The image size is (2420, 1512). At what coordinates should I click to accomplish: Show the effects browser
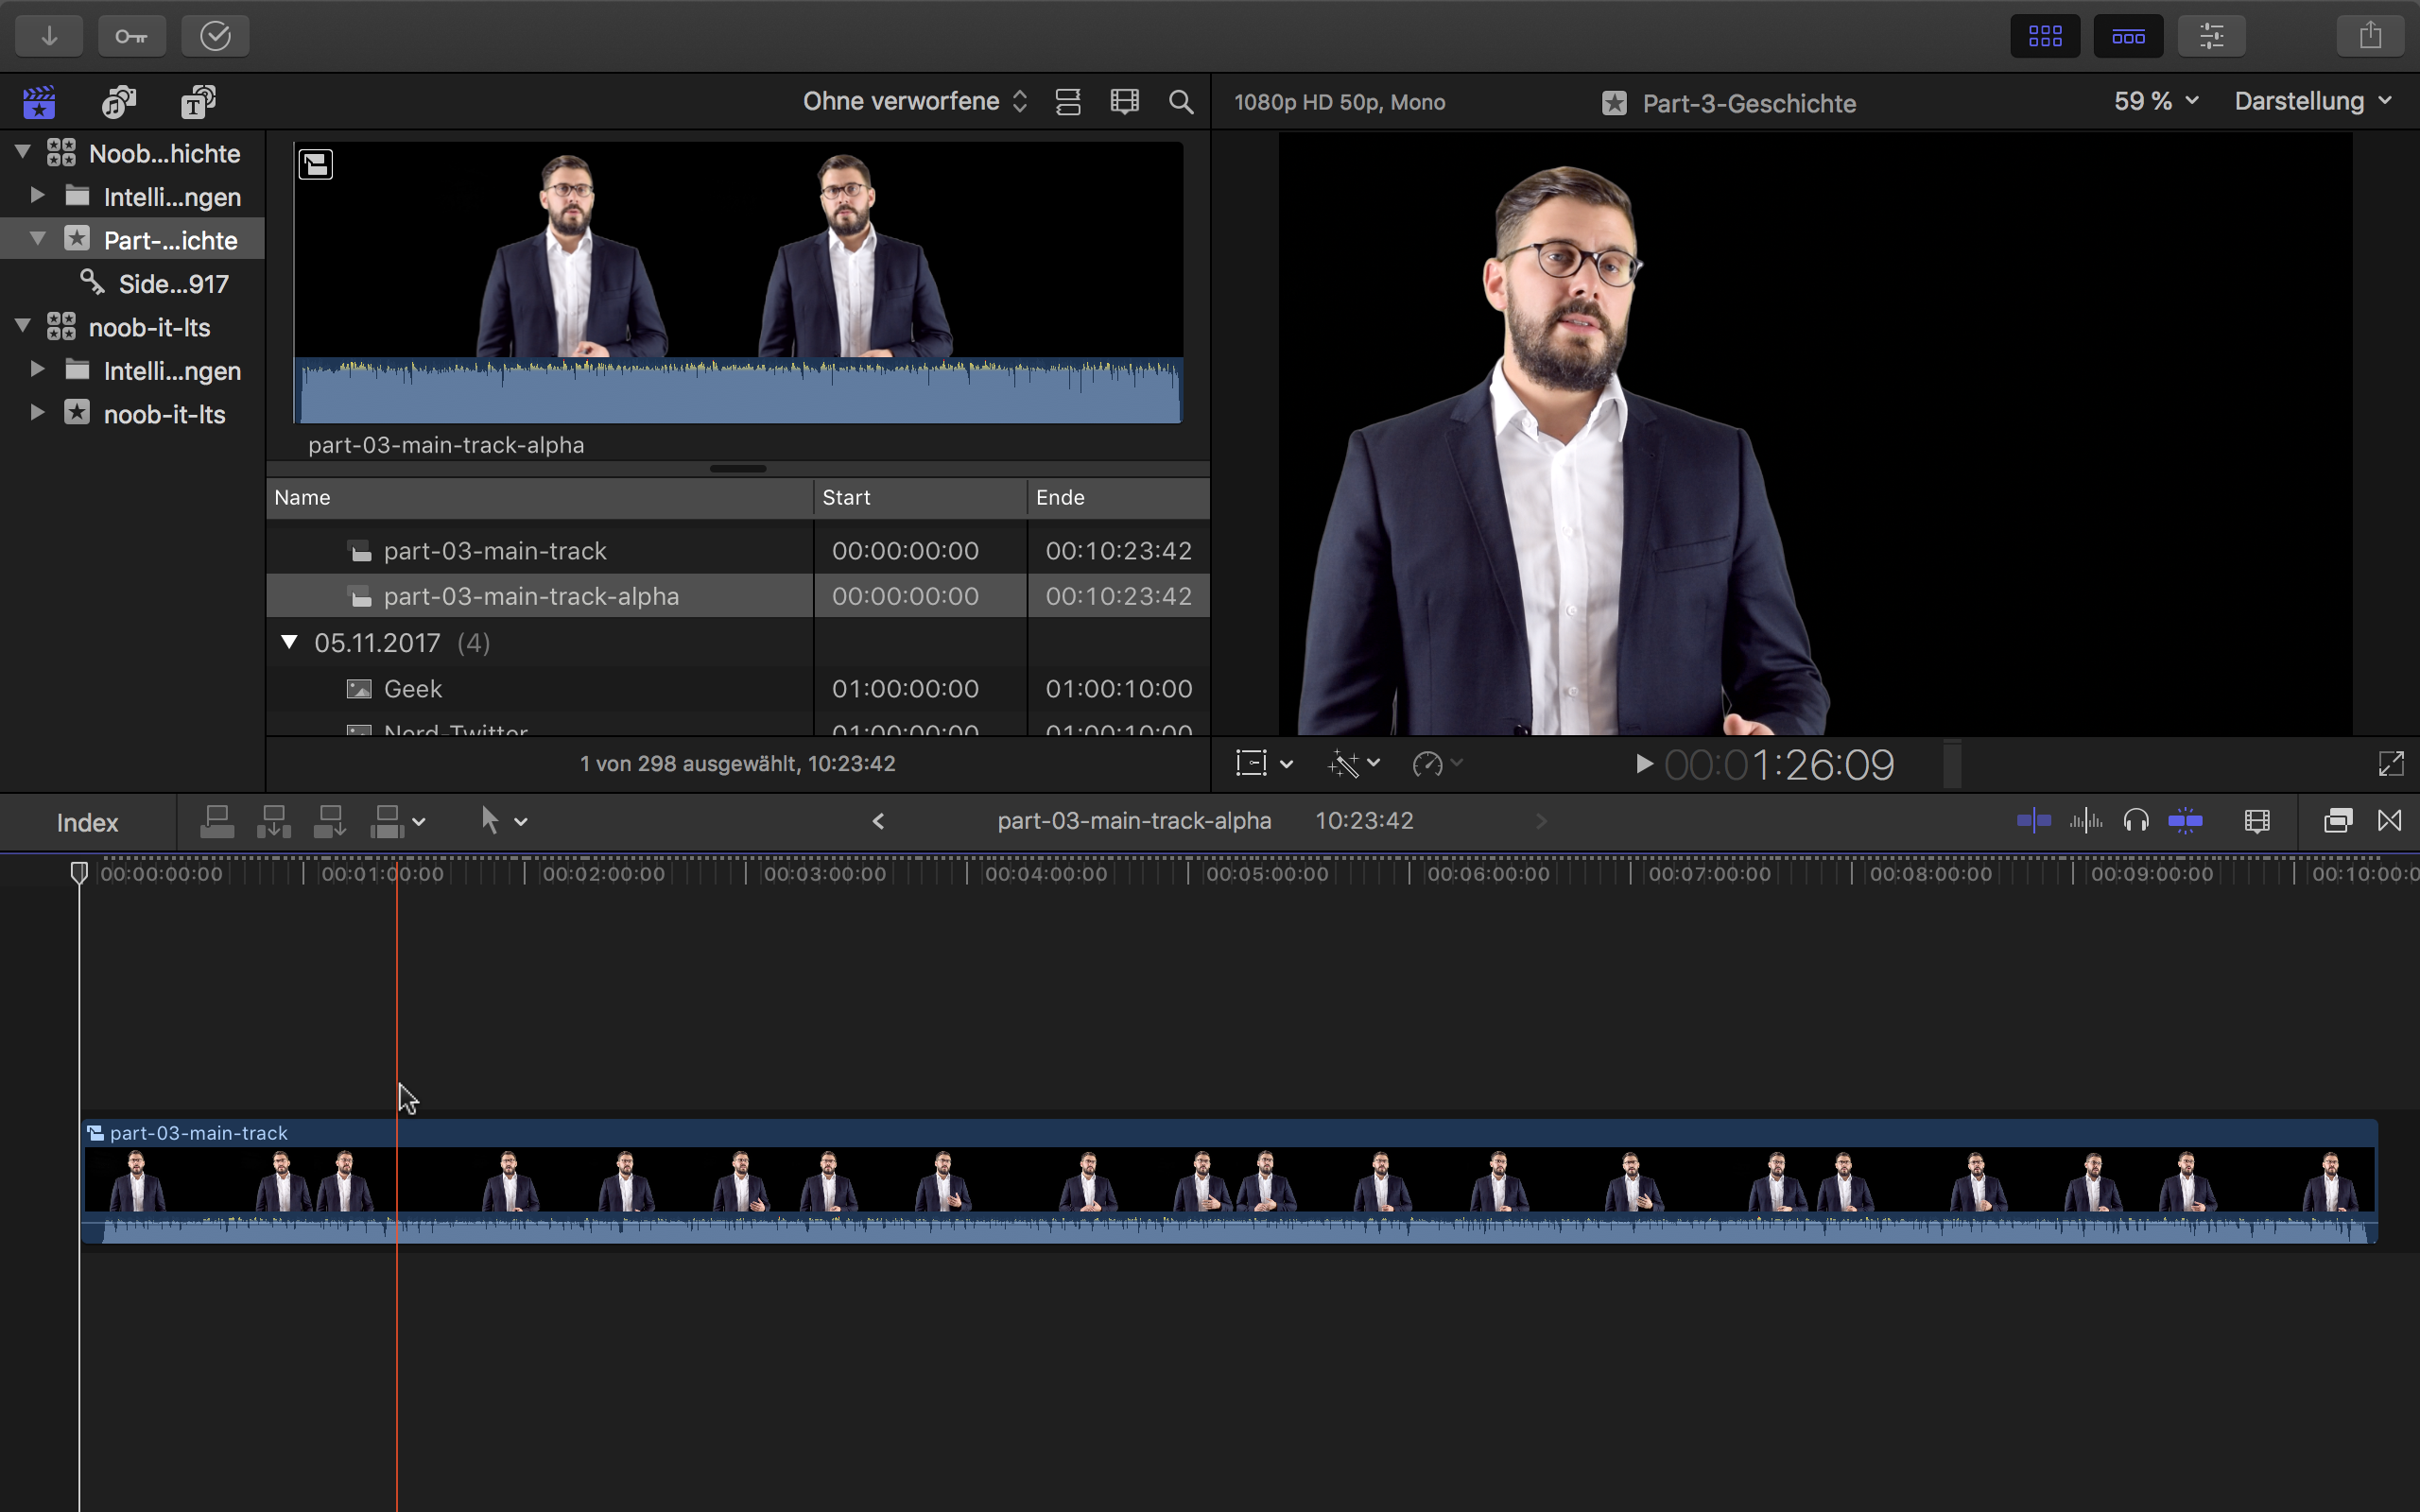coord(2338,822)
